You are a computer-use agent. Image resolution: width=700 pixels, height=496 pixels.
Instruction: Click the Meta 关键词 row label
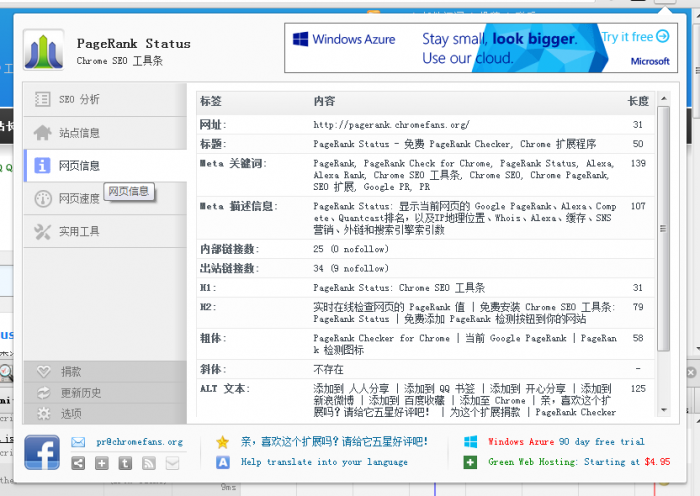(233, 163)
